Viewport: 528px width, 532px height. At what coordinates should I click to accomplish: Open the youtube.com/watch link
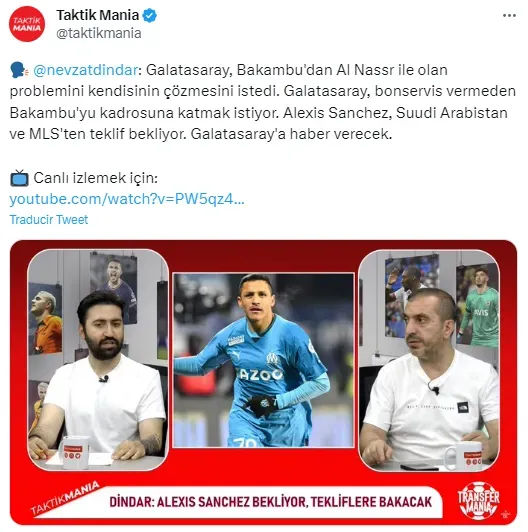click(127, 199)
